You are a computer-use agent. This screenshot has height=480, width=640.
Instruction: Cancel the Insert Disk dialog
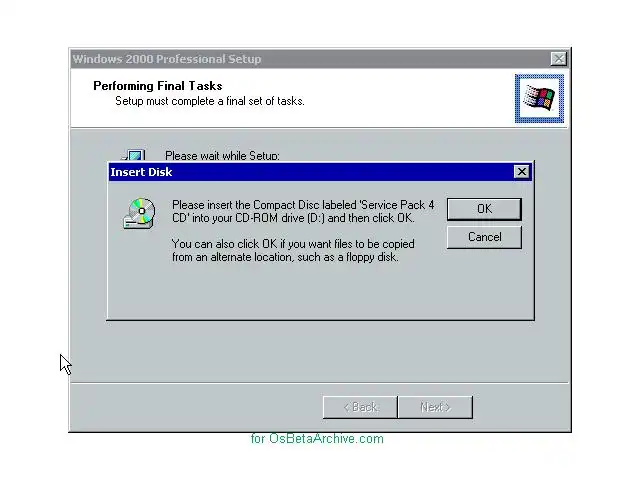coord(484,237)
